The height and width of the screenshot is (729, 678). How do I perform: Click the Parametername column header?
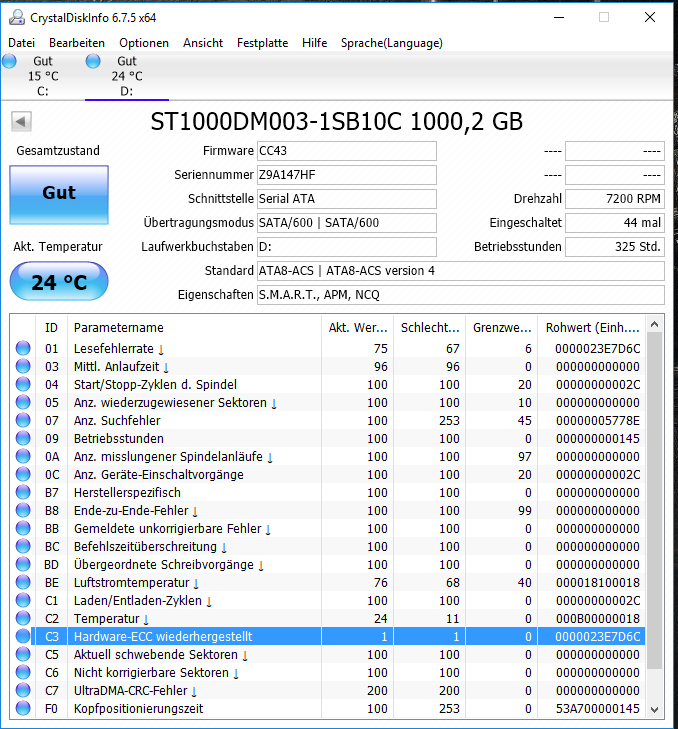[194, 328]
